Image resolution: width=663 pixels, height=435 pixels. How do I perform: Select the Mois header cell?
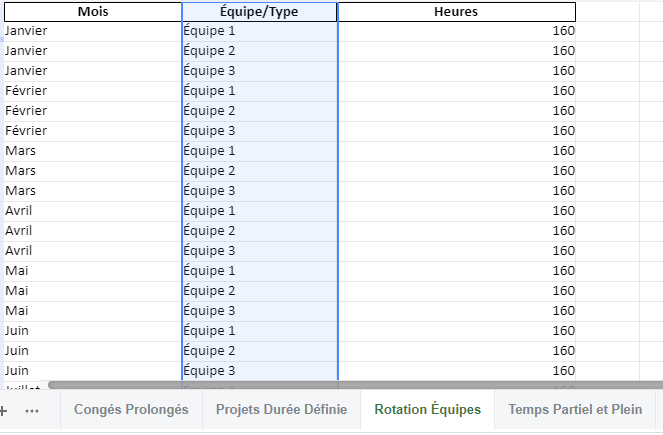click(x=93, y=12)
